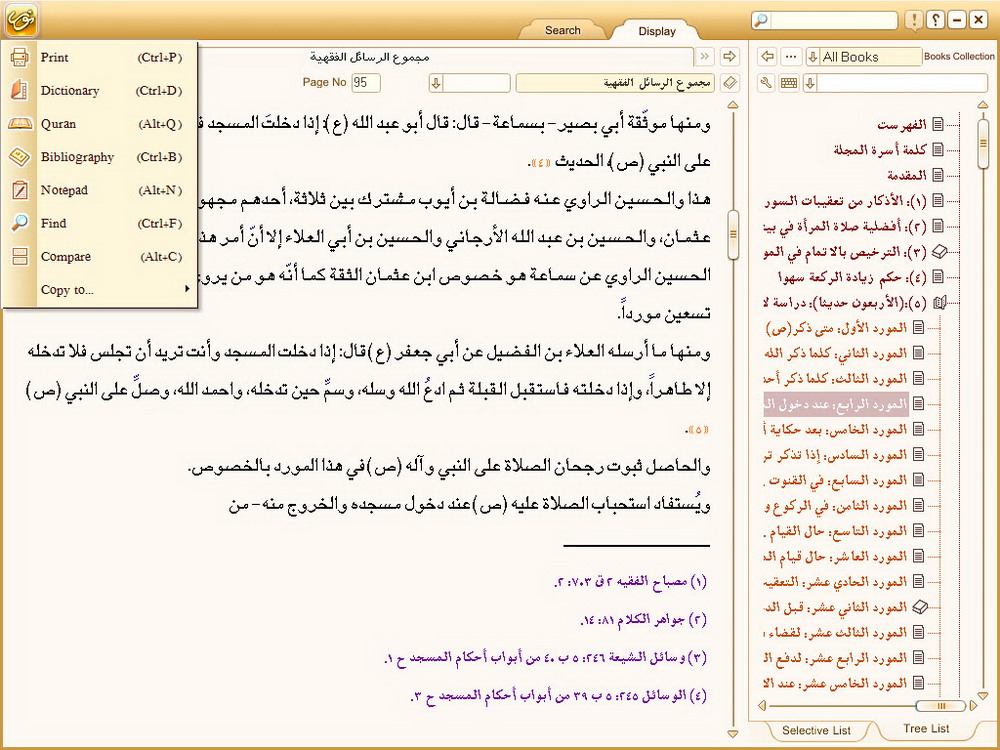Switch to the Tree List tab

point(926,728)
